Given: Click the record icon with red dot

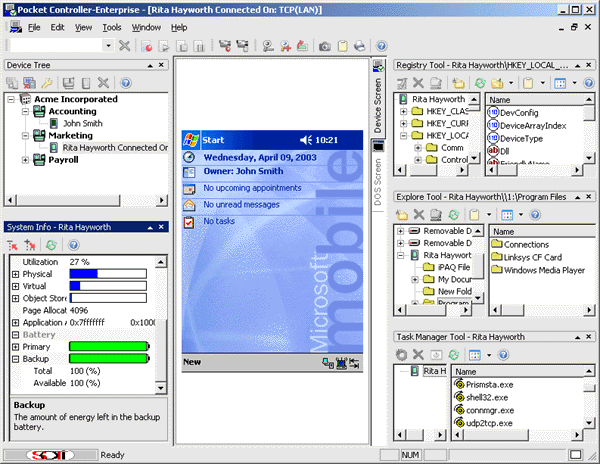Looking at the screenshot, I should click(146, 46).
